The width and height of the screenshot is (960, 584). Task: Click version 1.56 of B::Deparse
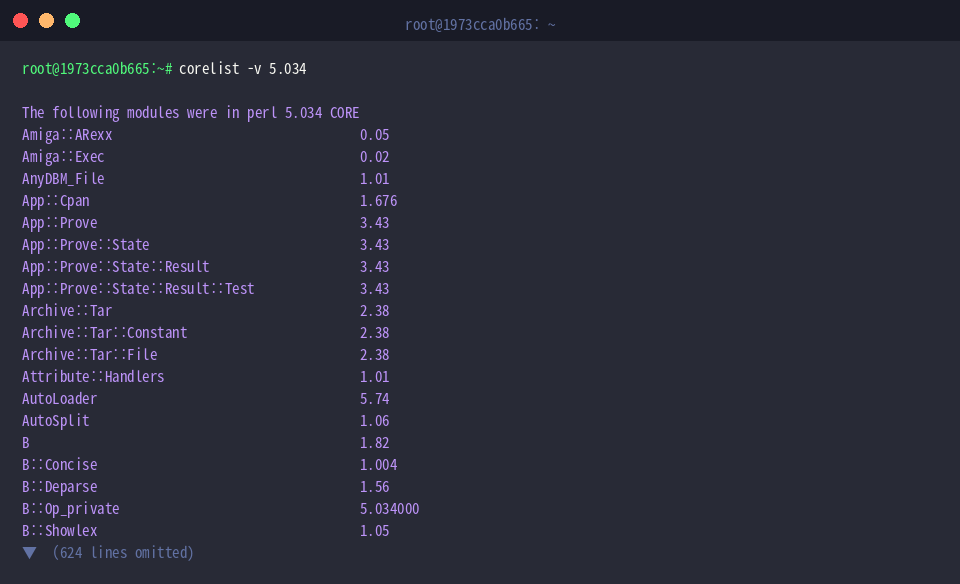pos(375,487)
